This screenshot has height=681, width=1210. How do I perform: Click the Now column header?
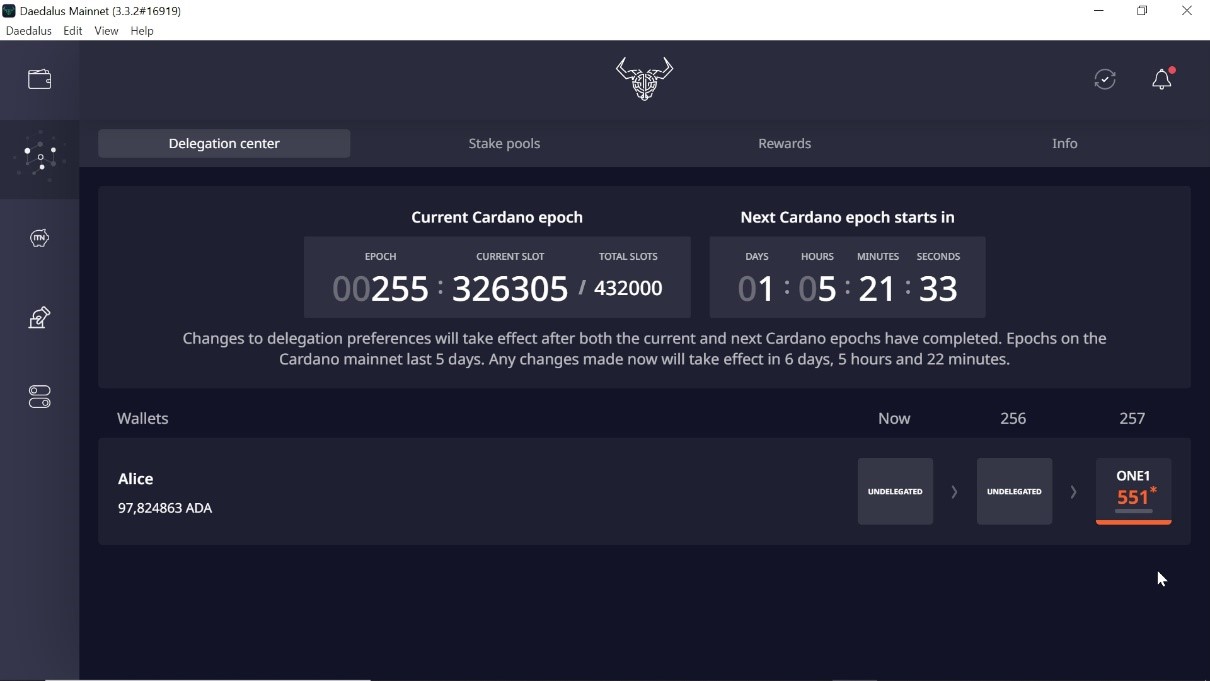(x=894, y=418)
